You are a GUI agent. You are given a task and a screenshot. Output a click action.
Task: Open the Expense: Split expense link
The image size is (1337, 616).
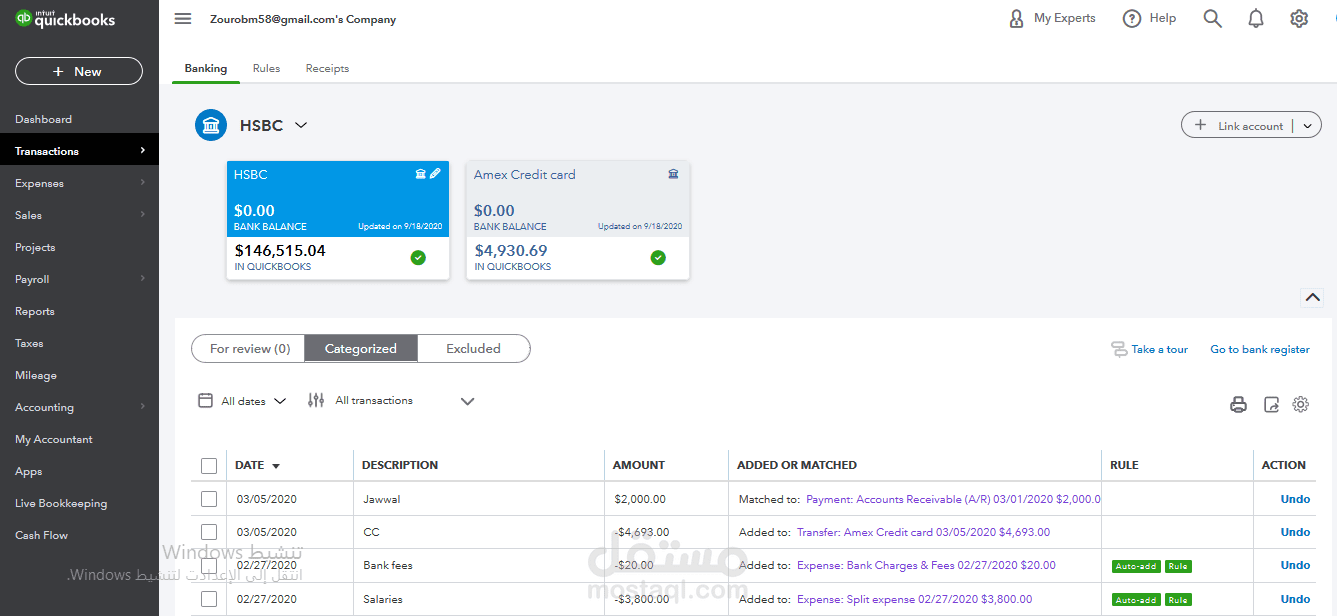pyautogui.click(x=914, y=599)
